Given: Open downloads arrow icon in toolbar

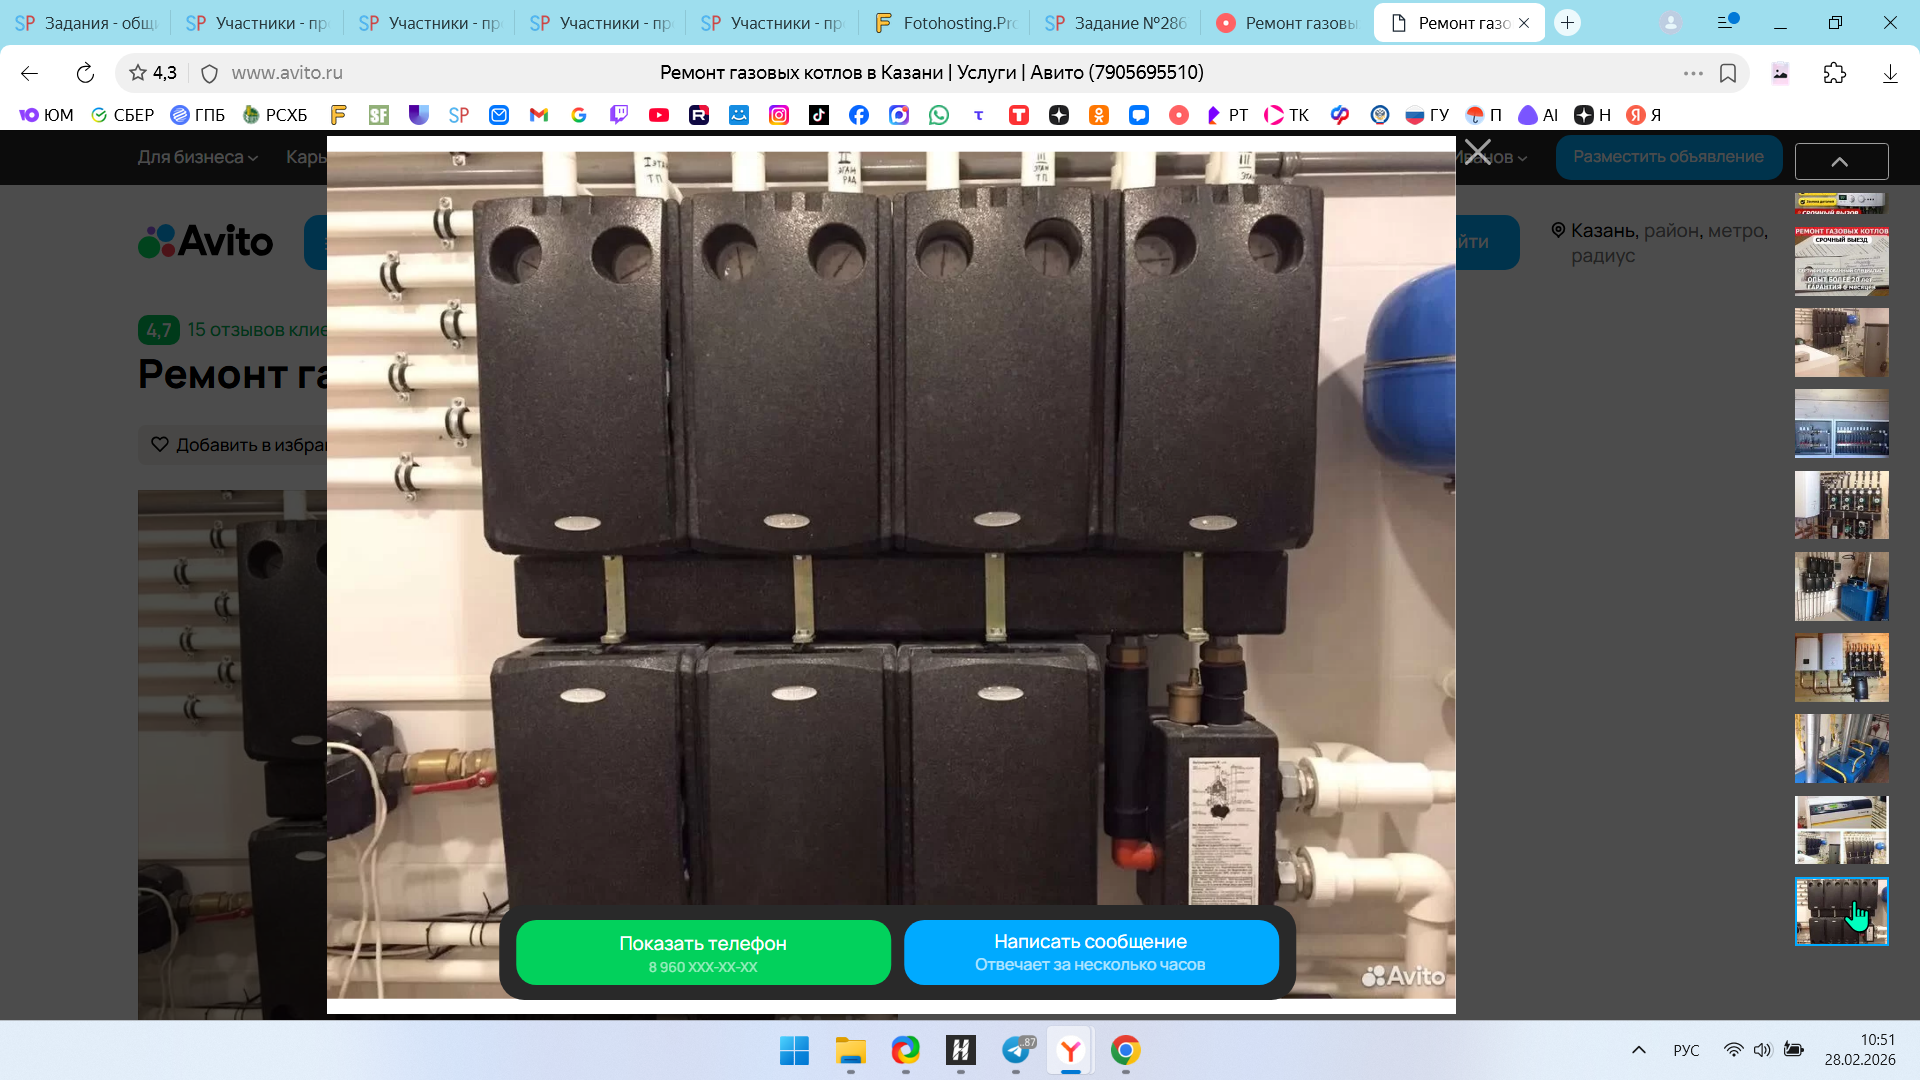Looking at the screenshot, I should click(1889, 73).
